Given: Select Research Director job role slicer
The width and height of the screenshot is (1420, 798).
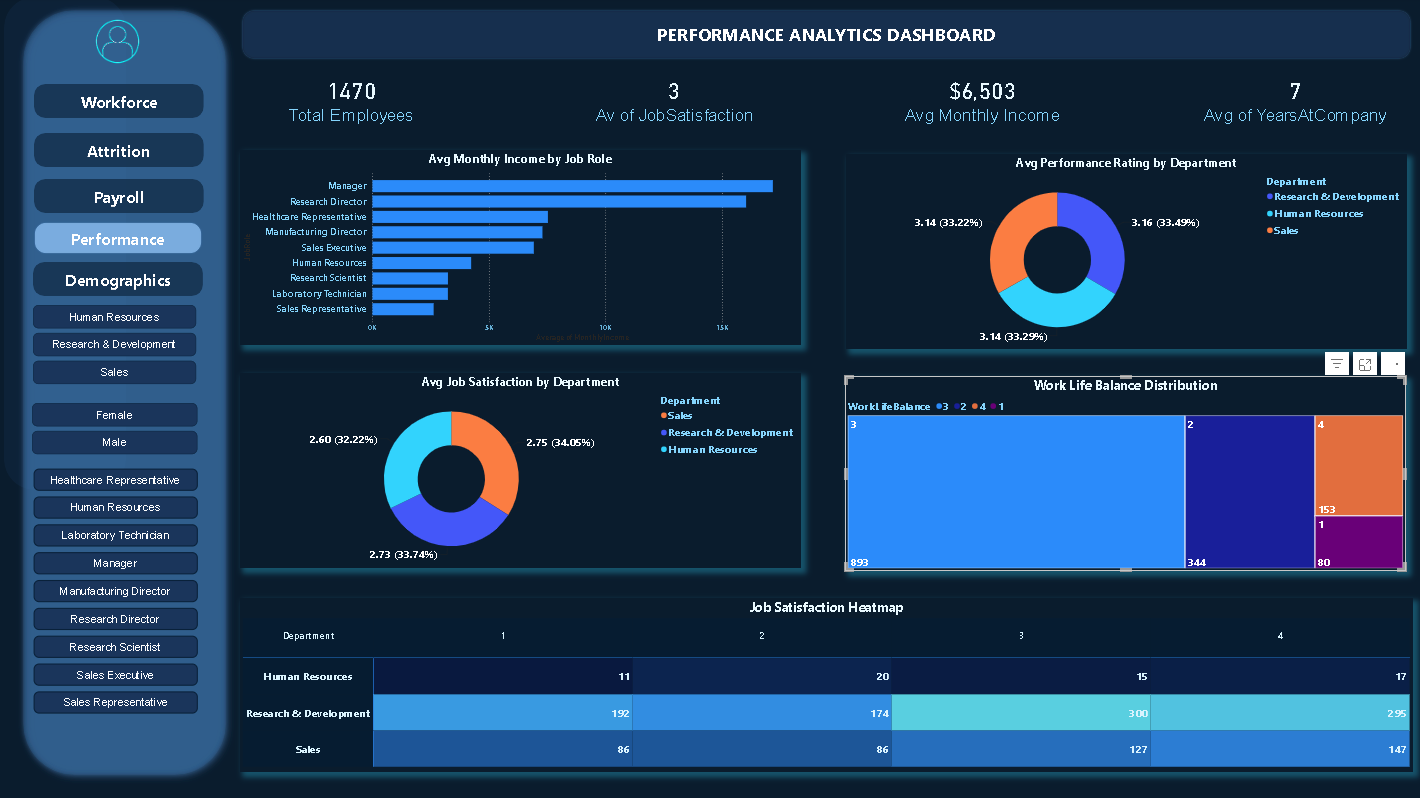Looking at the screenshot, I should coord(115,619).
